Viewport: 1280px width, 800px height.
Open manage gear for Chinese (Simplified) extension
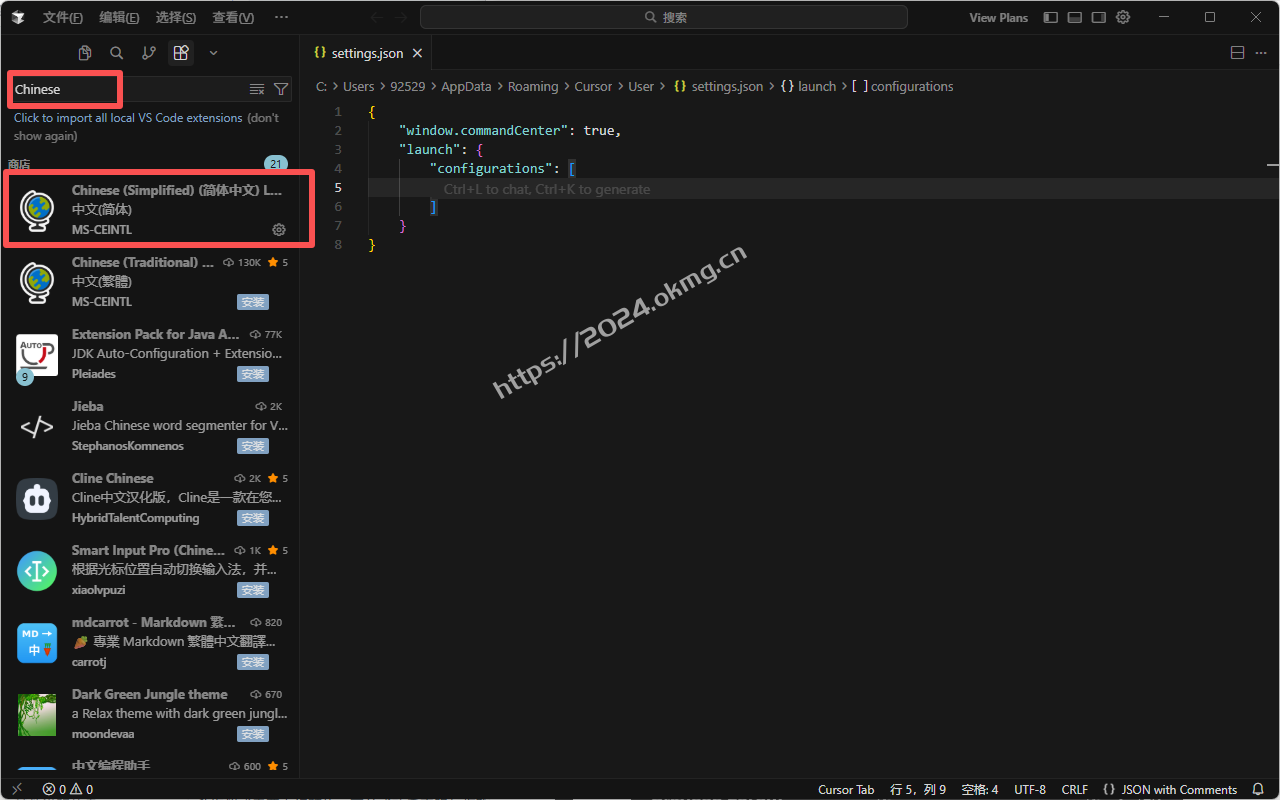click(x=279, y=230)
